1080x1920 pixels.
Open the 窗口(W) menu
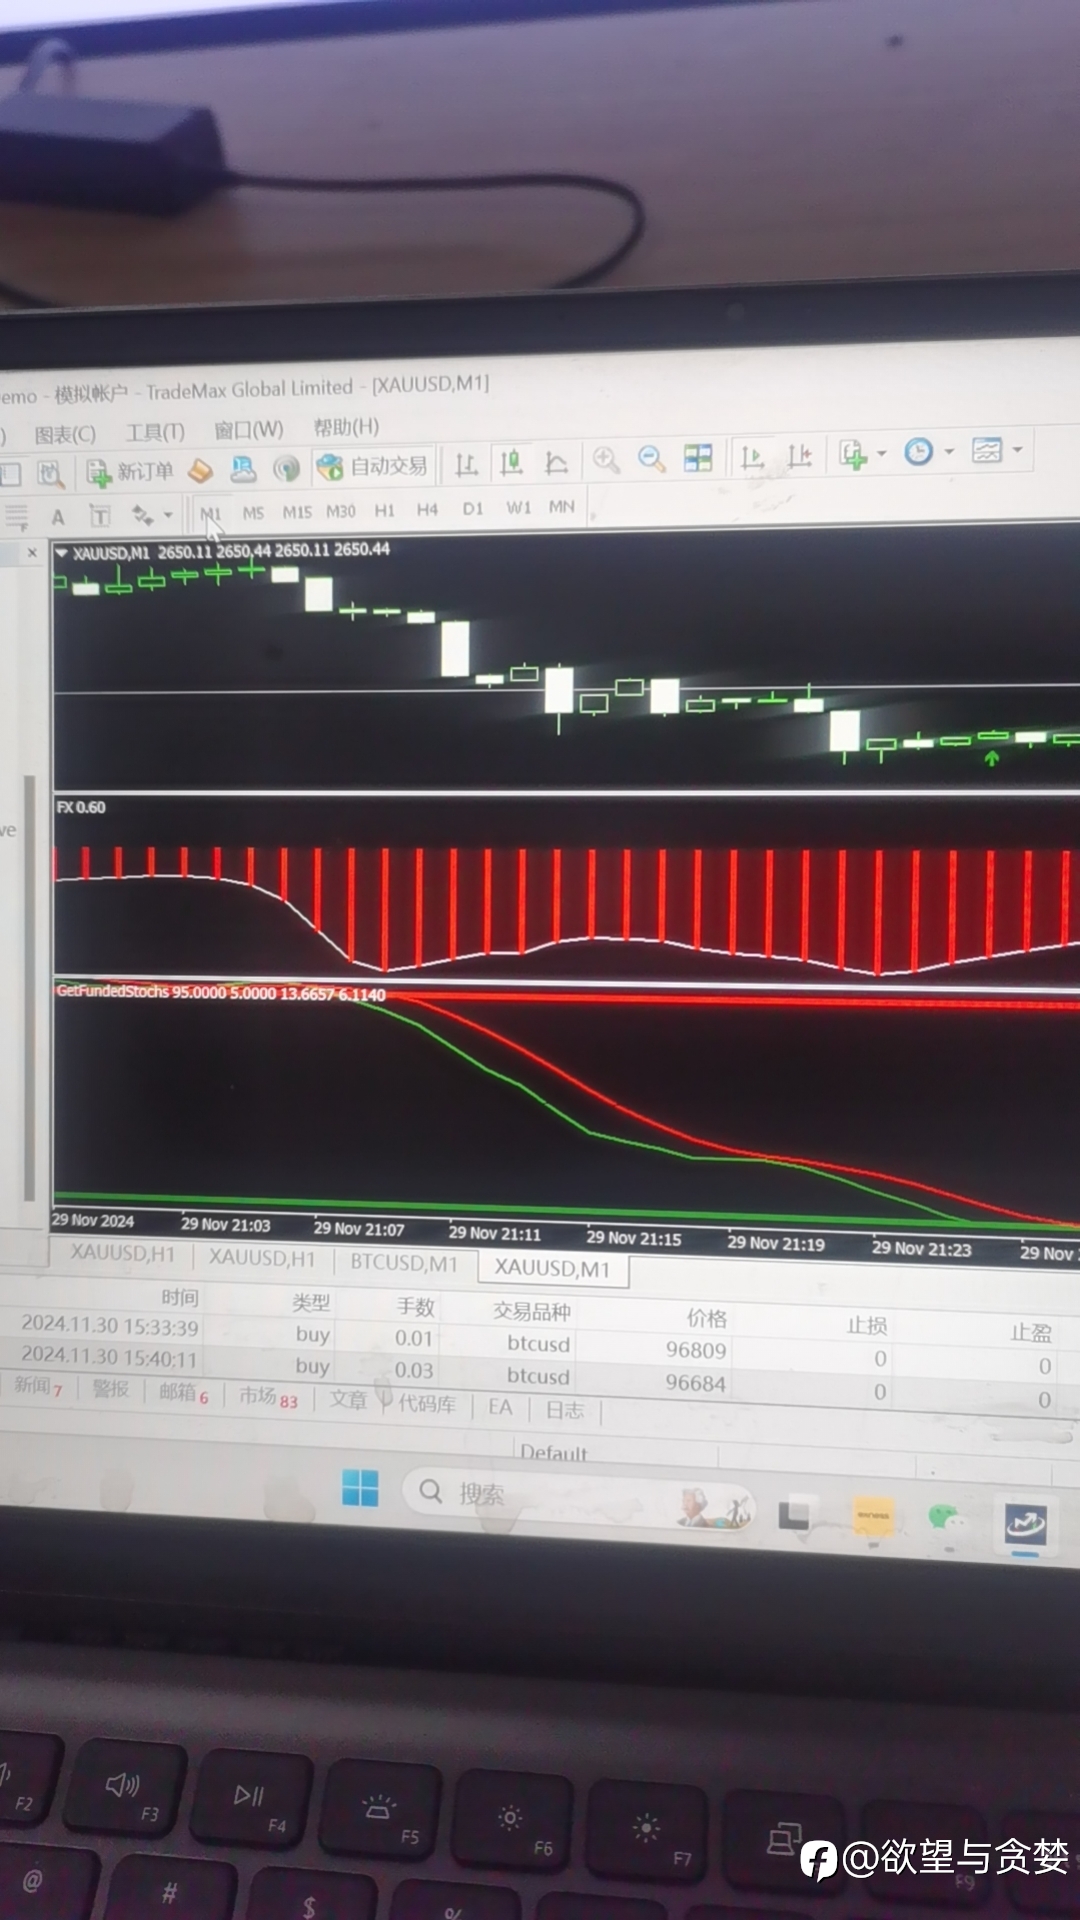(249, 430)
